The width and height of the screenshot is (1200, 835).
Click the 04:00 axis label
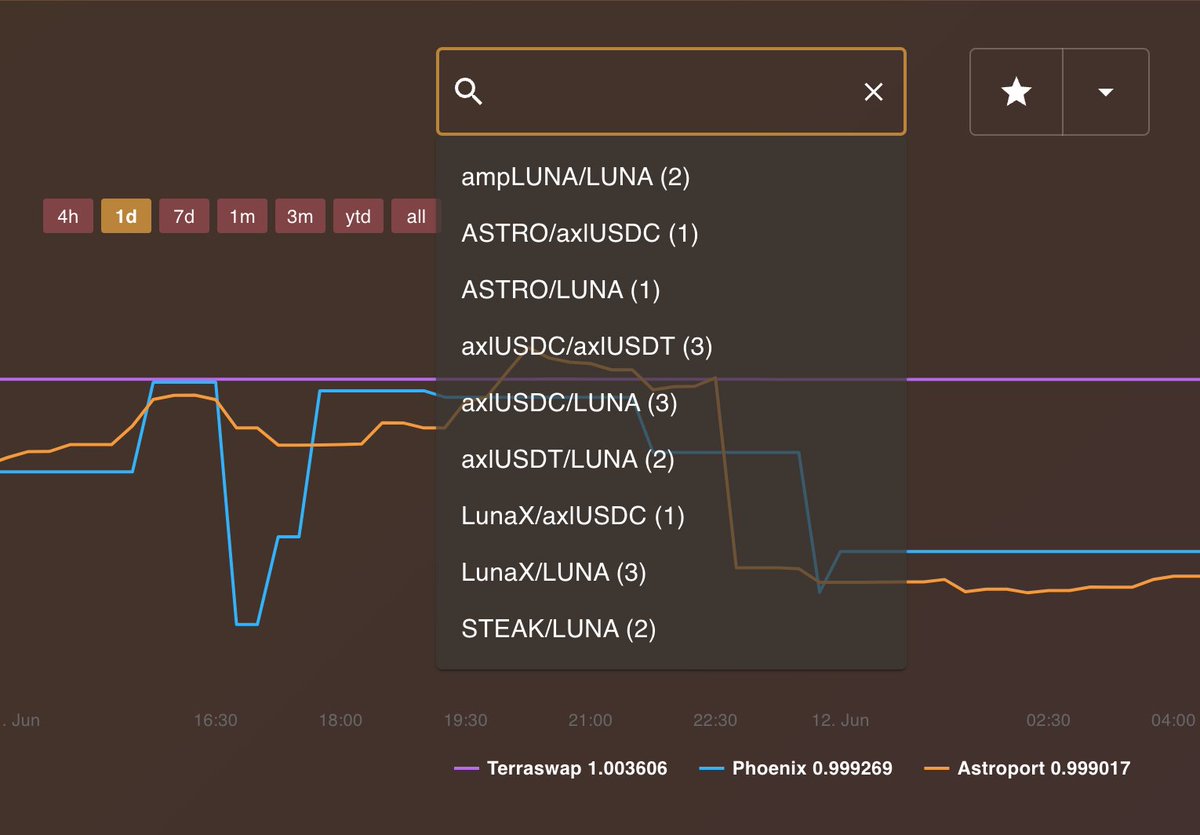tap(1173, 720)
